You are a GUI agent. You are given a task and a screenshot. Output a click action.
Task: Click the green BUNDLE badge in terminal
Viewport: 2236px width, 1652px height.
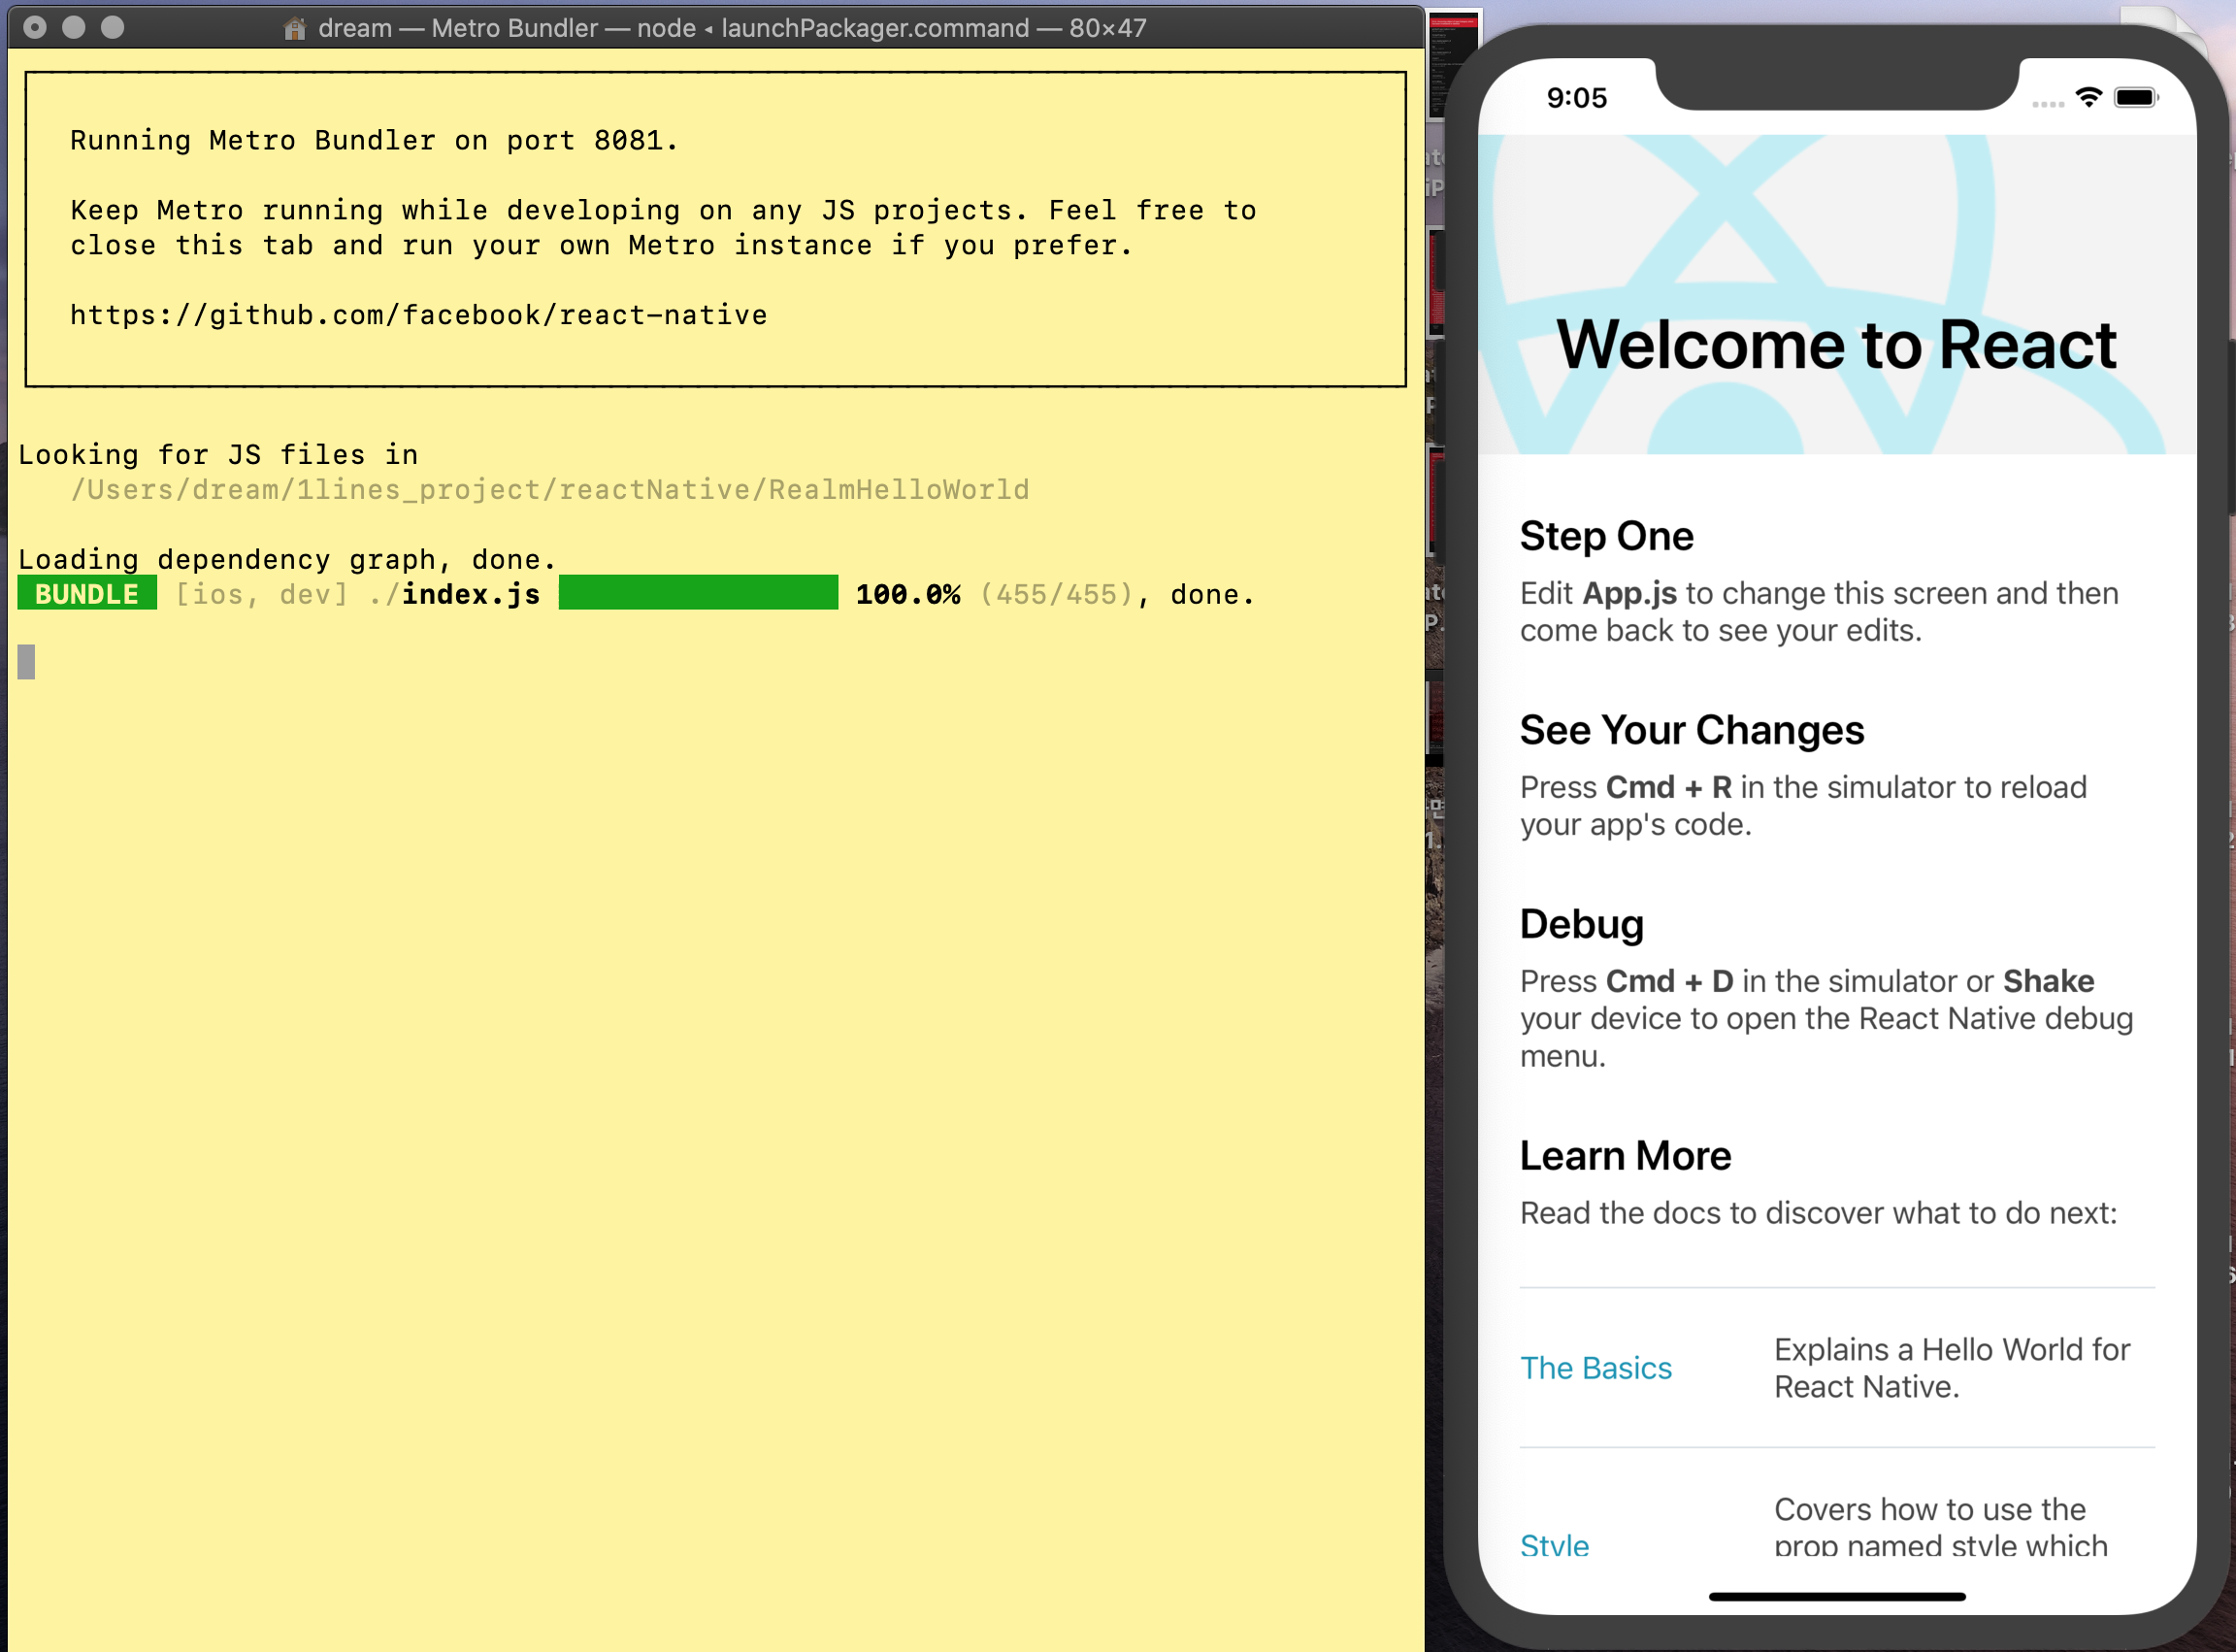click(x=87, y=594)
